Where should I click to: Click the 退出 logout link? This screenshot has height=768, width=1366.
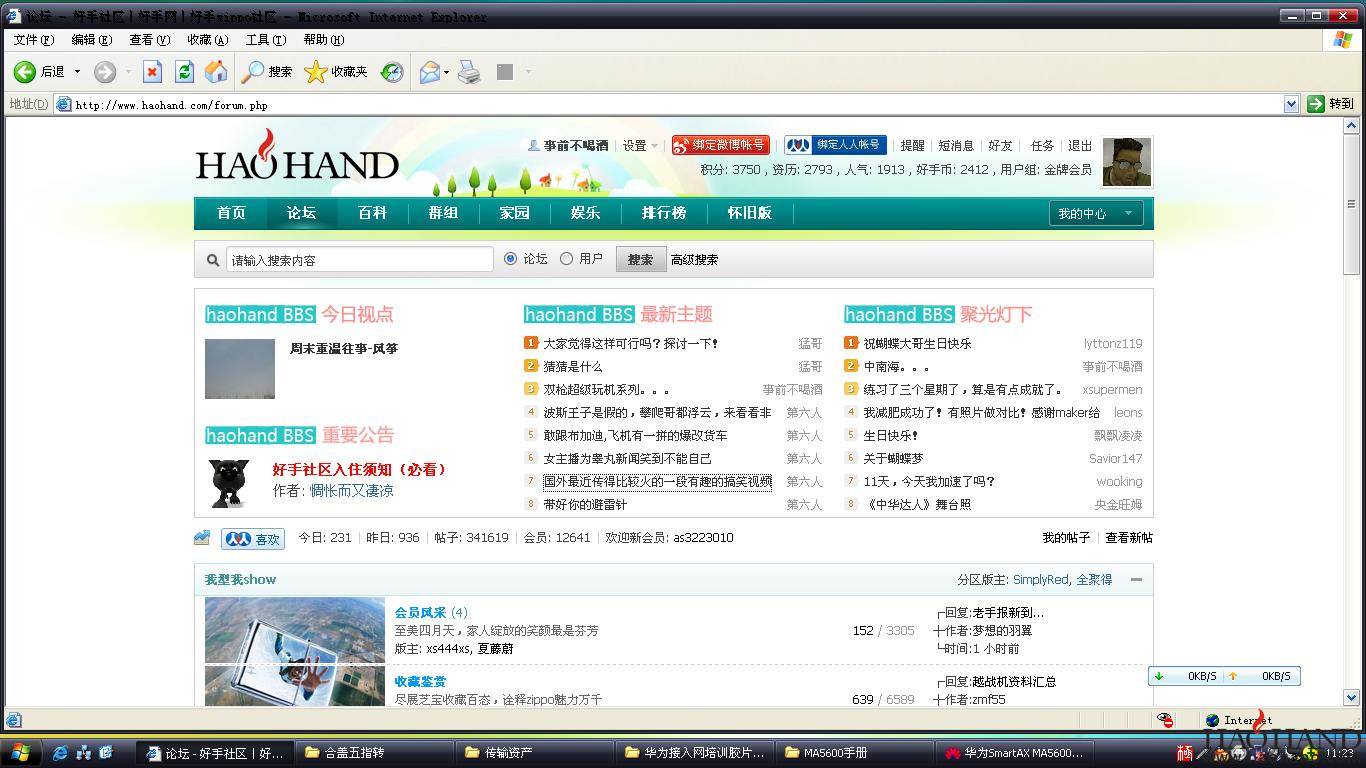[x=1080, y=146]
